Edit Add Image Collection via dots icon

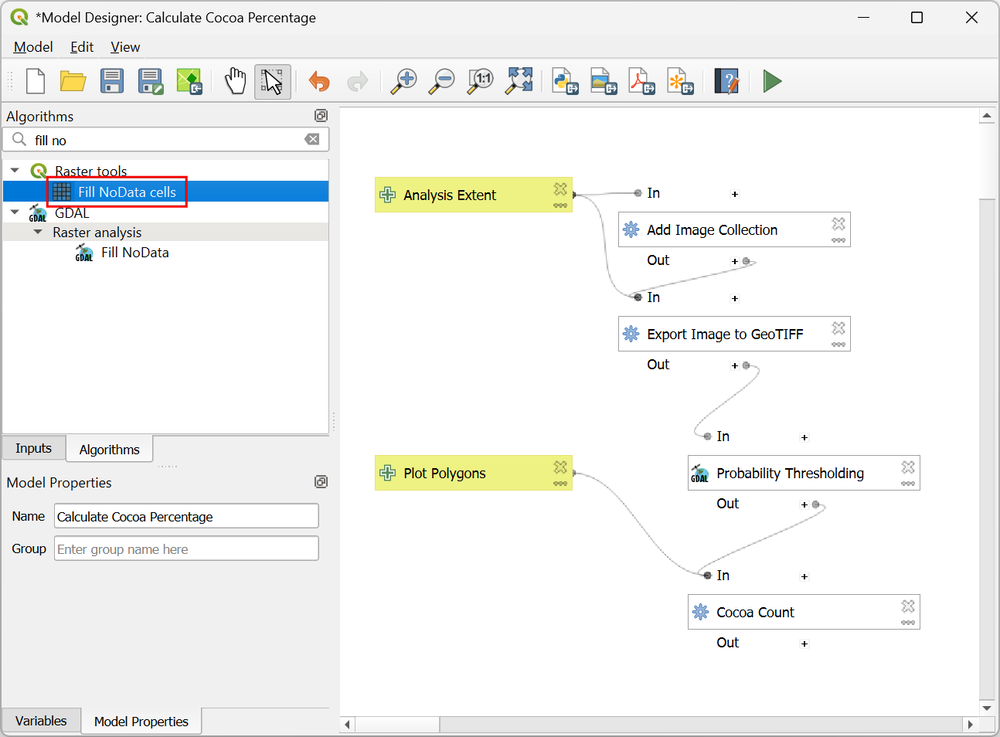(838, 240)
